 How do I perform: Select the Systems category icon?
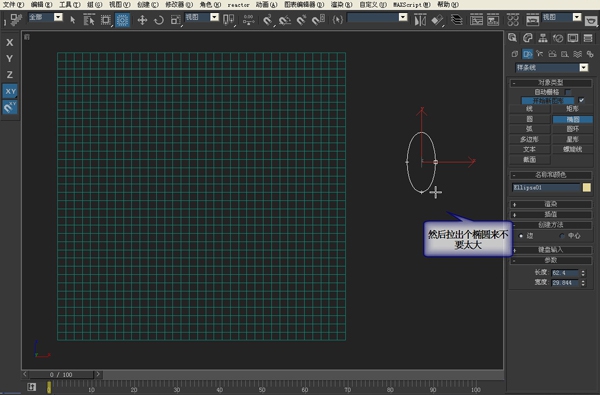pos(590,54)
